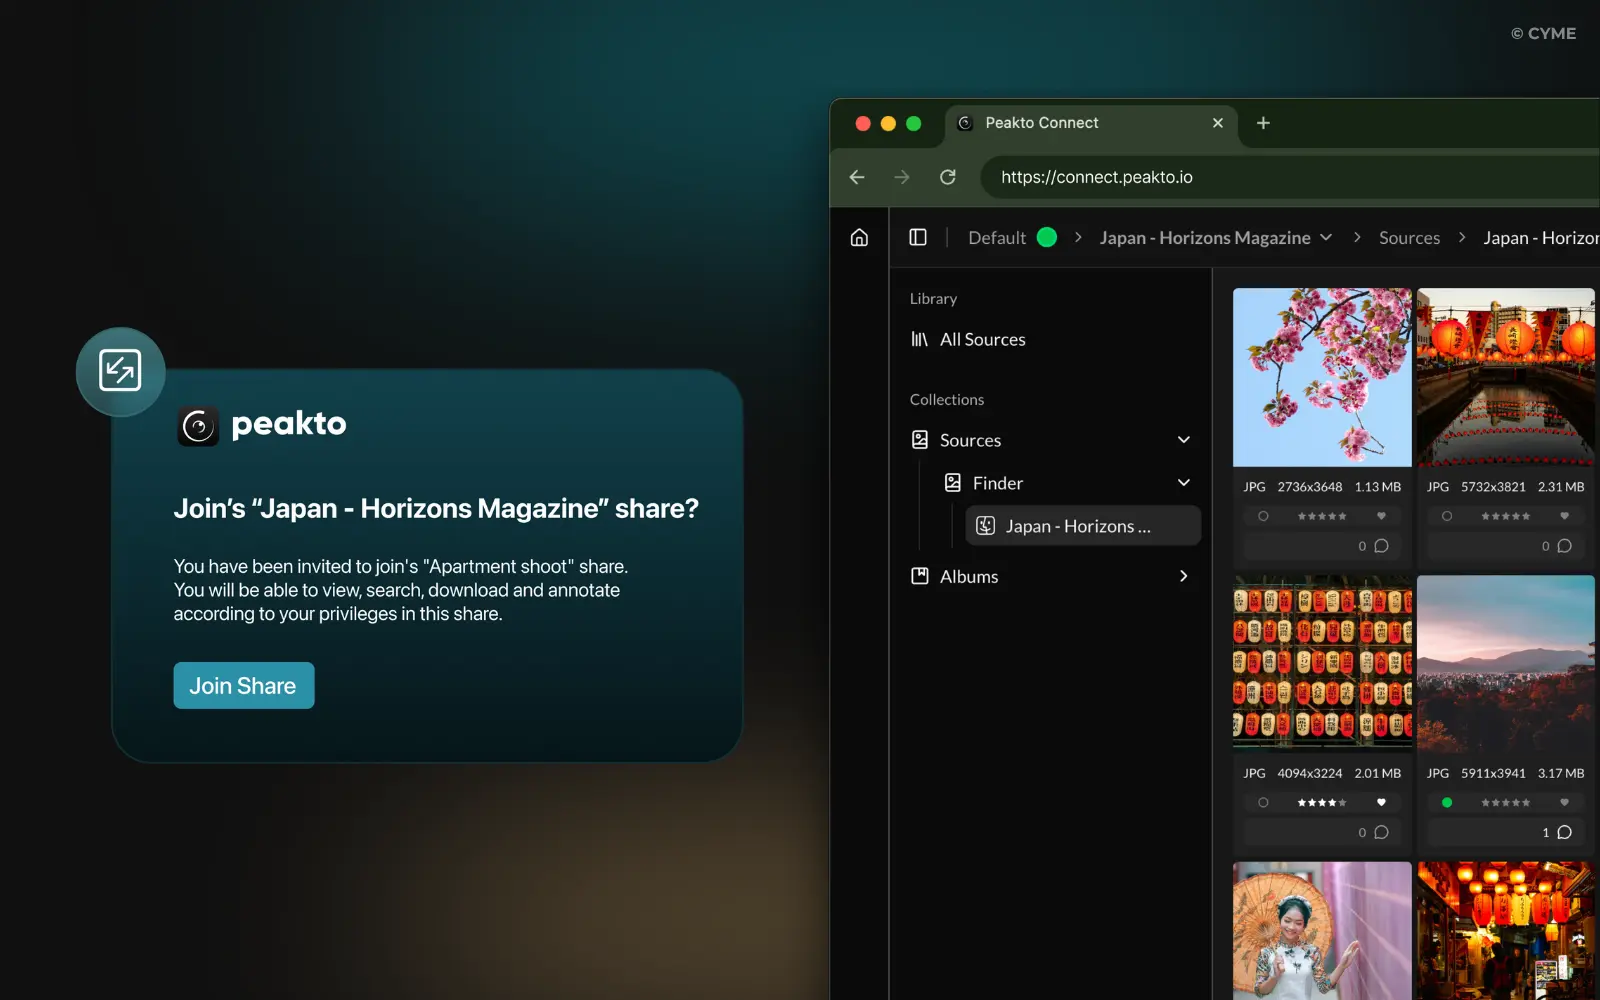Click the Join Share button
The image size is (1600, 1000).
click(243, 686)
